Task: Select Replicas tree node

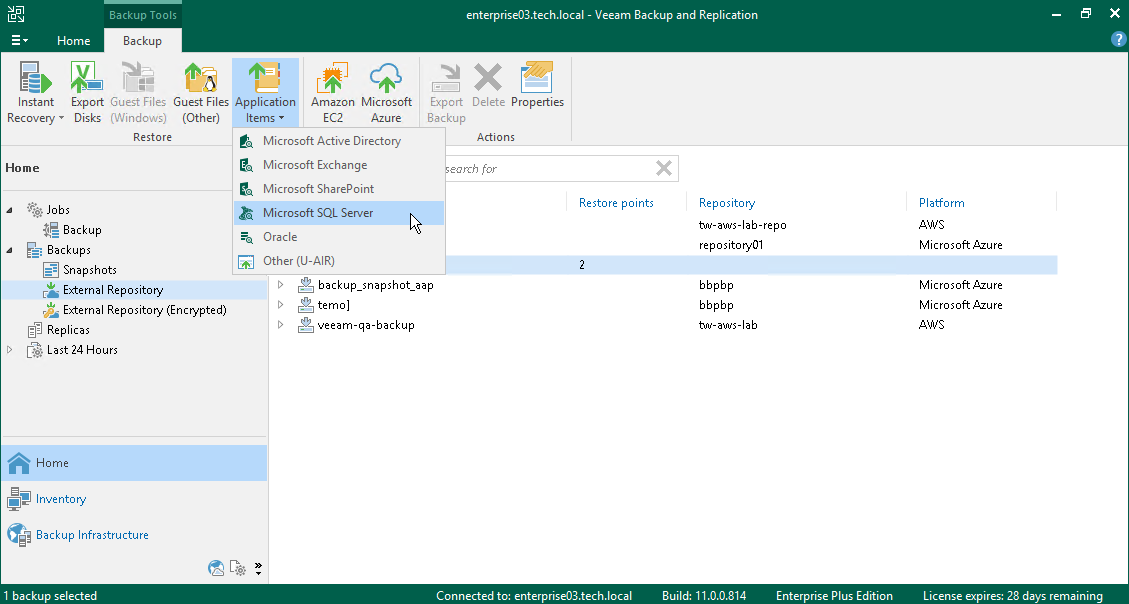Action: [68, 330]
